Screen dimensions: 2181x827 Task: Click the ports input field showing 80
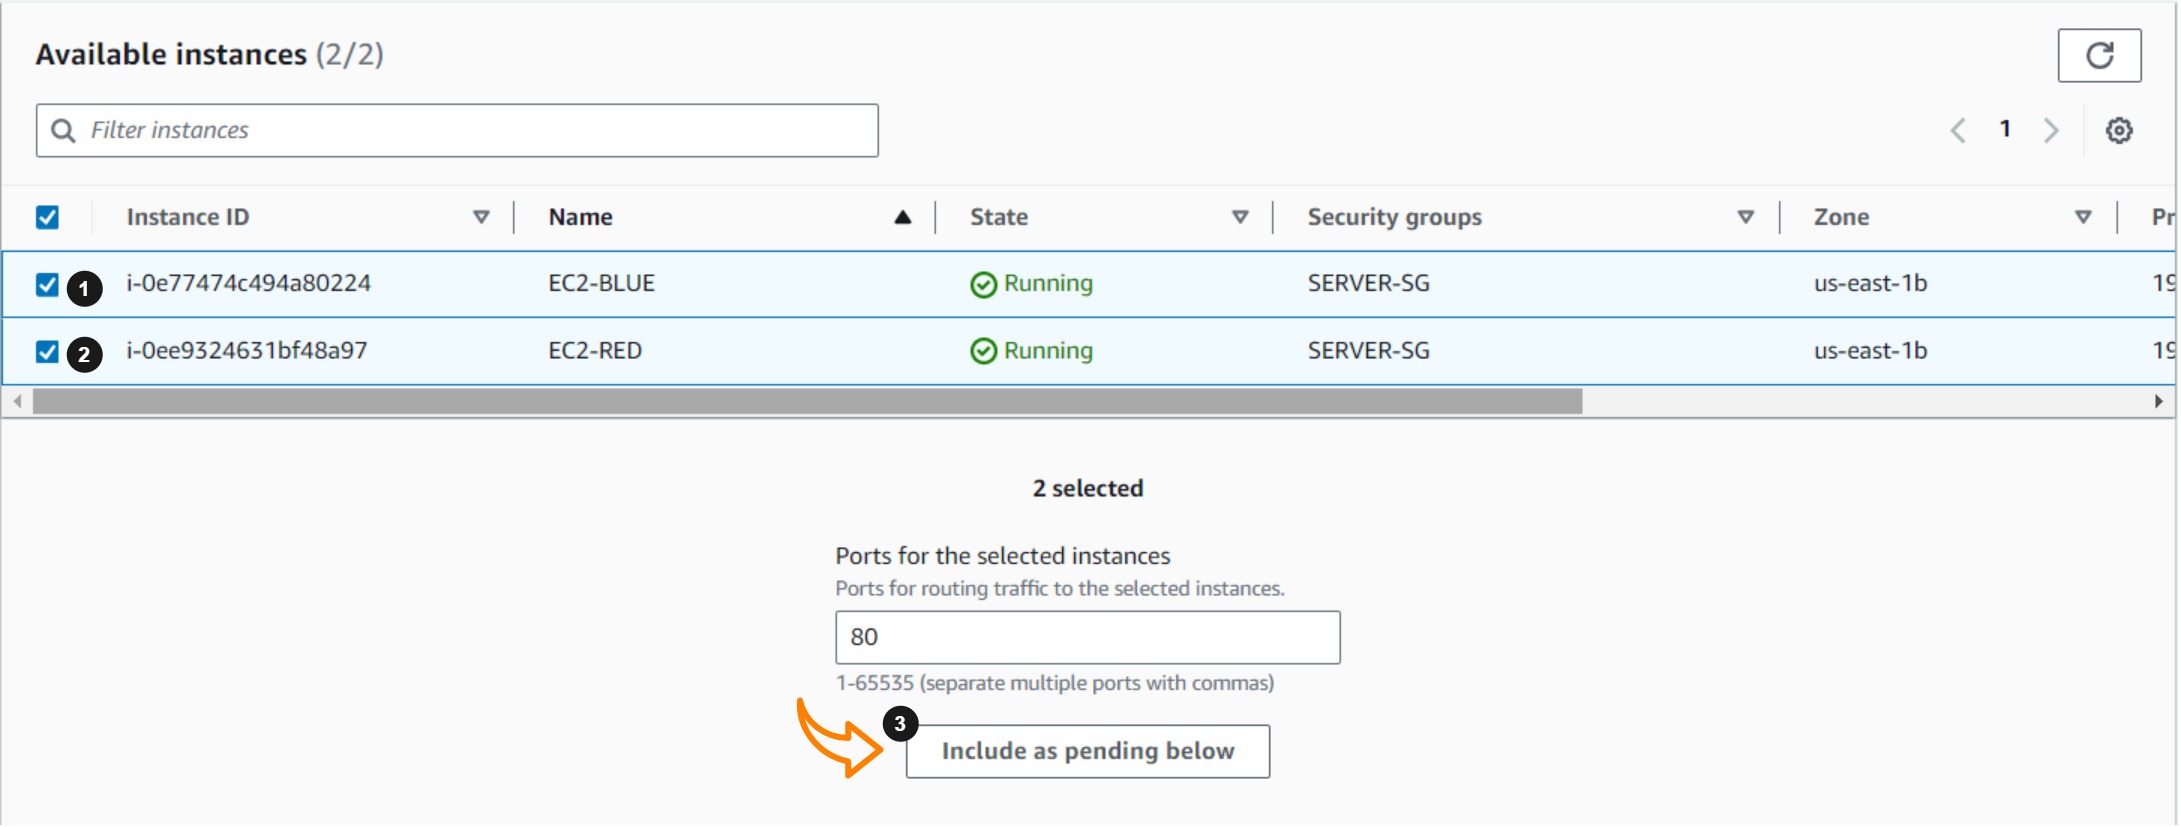click(1087, 637)
